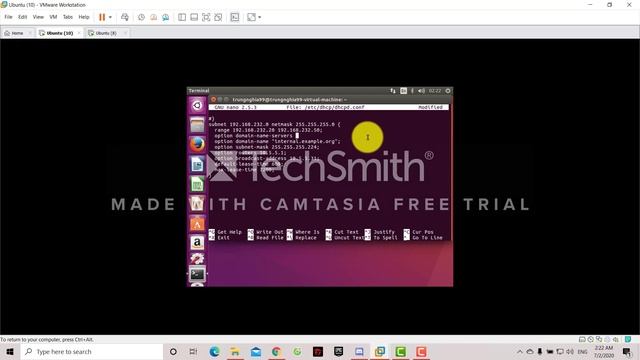This screenshot has height=360, width=640.
Task: Click the option subnet-mask line
Action: [267, 147]
